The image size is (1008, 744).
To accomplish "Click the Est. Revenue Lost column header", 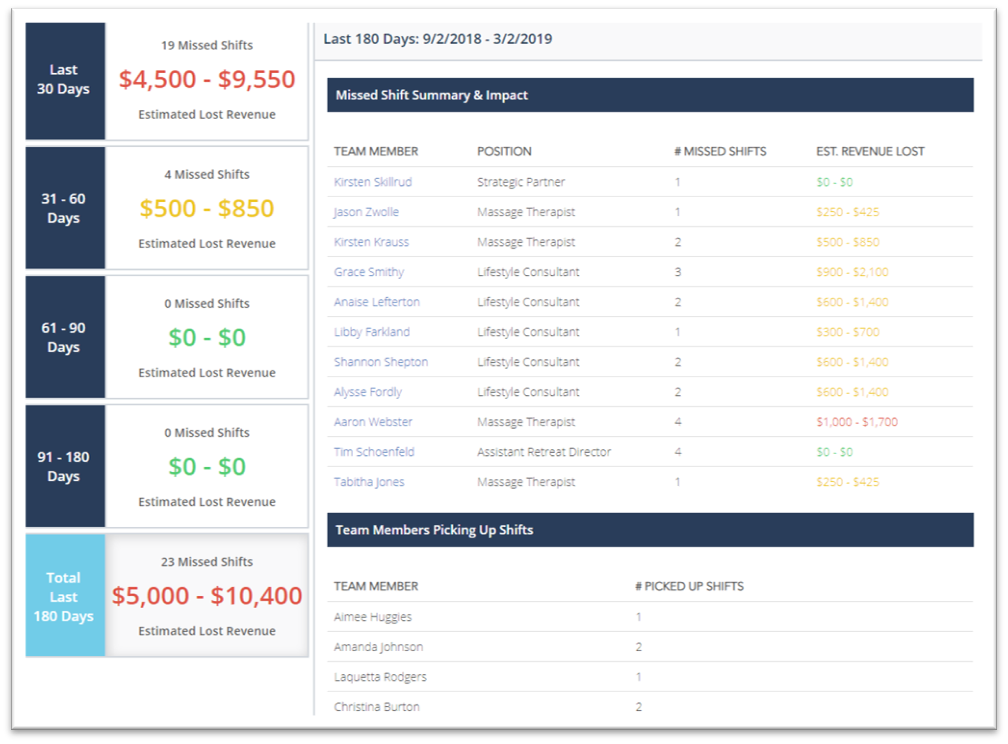I will 870,151.
